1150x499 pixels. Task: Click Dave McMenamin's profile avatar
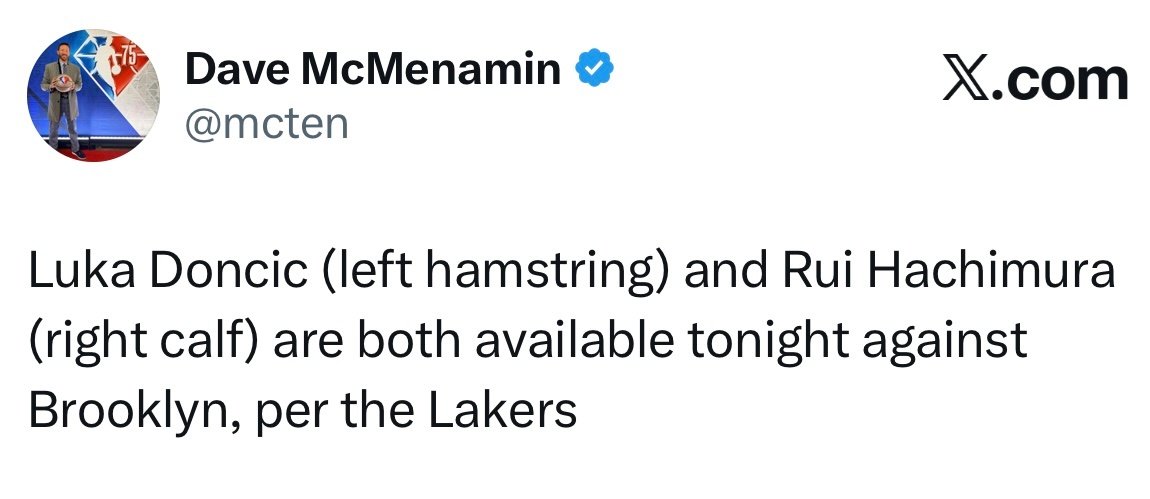point(93,98)
